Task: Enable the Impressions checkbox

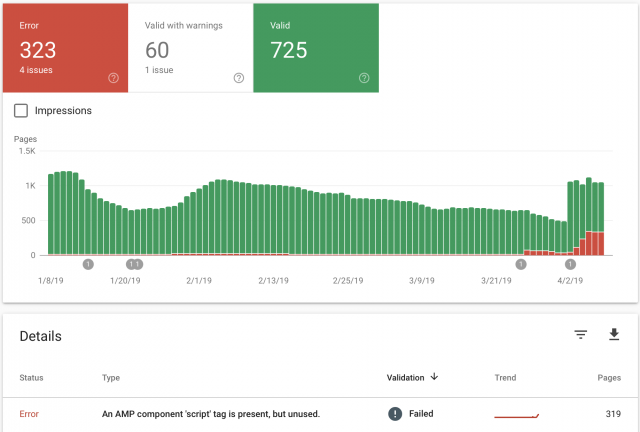Action: pyautogui.click(x=21, y=110)
